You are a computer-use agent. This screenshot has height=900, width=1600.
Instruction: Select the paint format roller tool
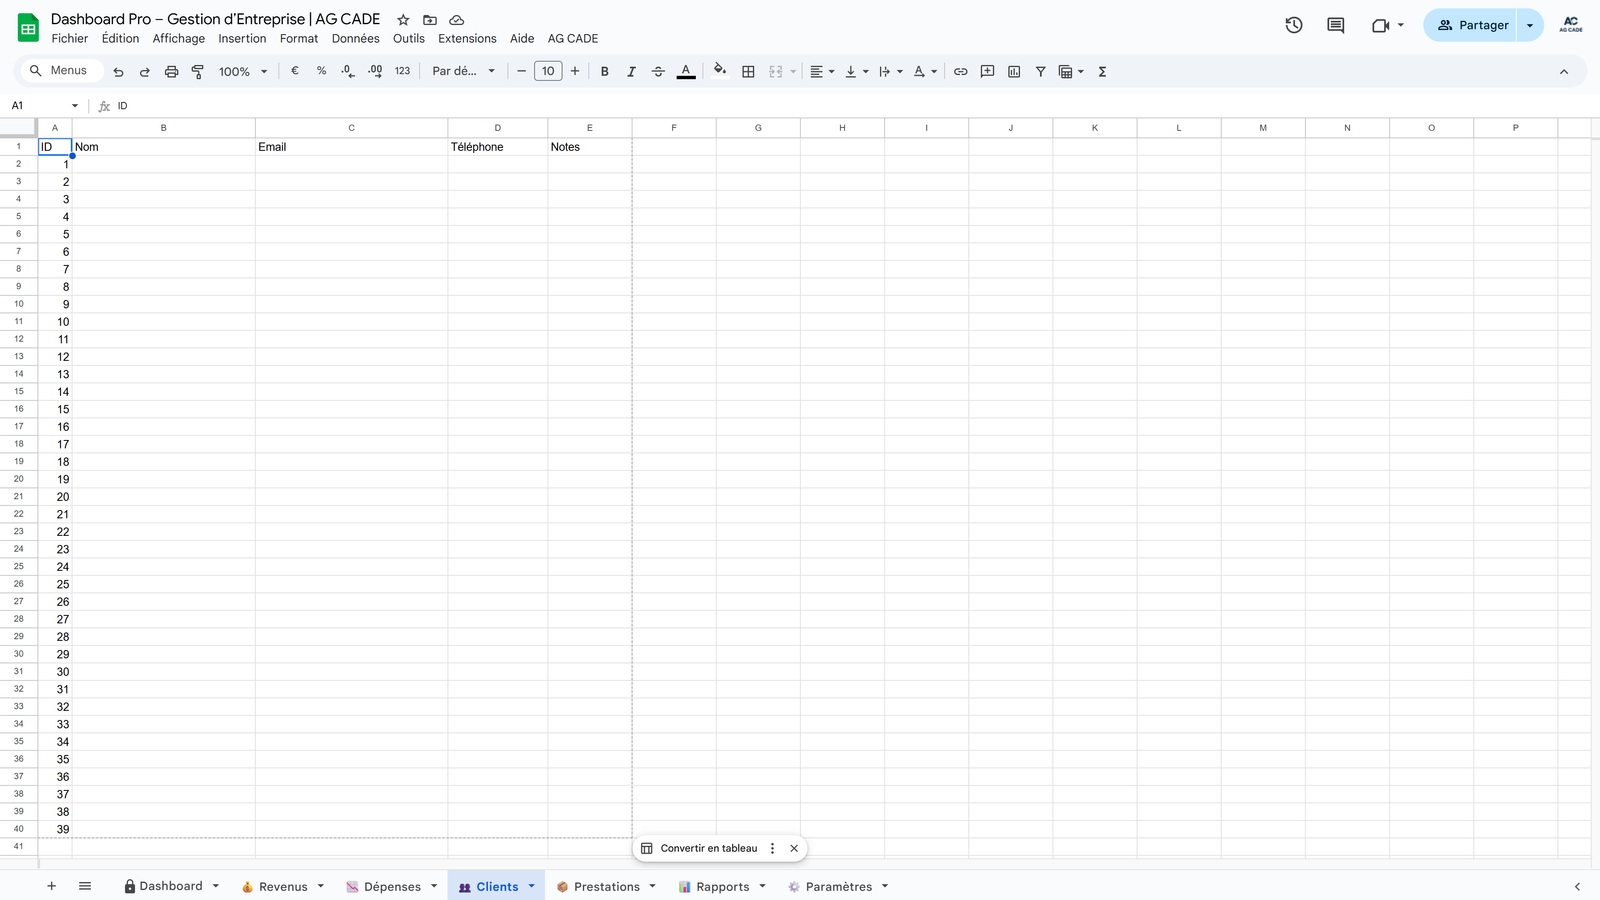(x=198, y=72)
